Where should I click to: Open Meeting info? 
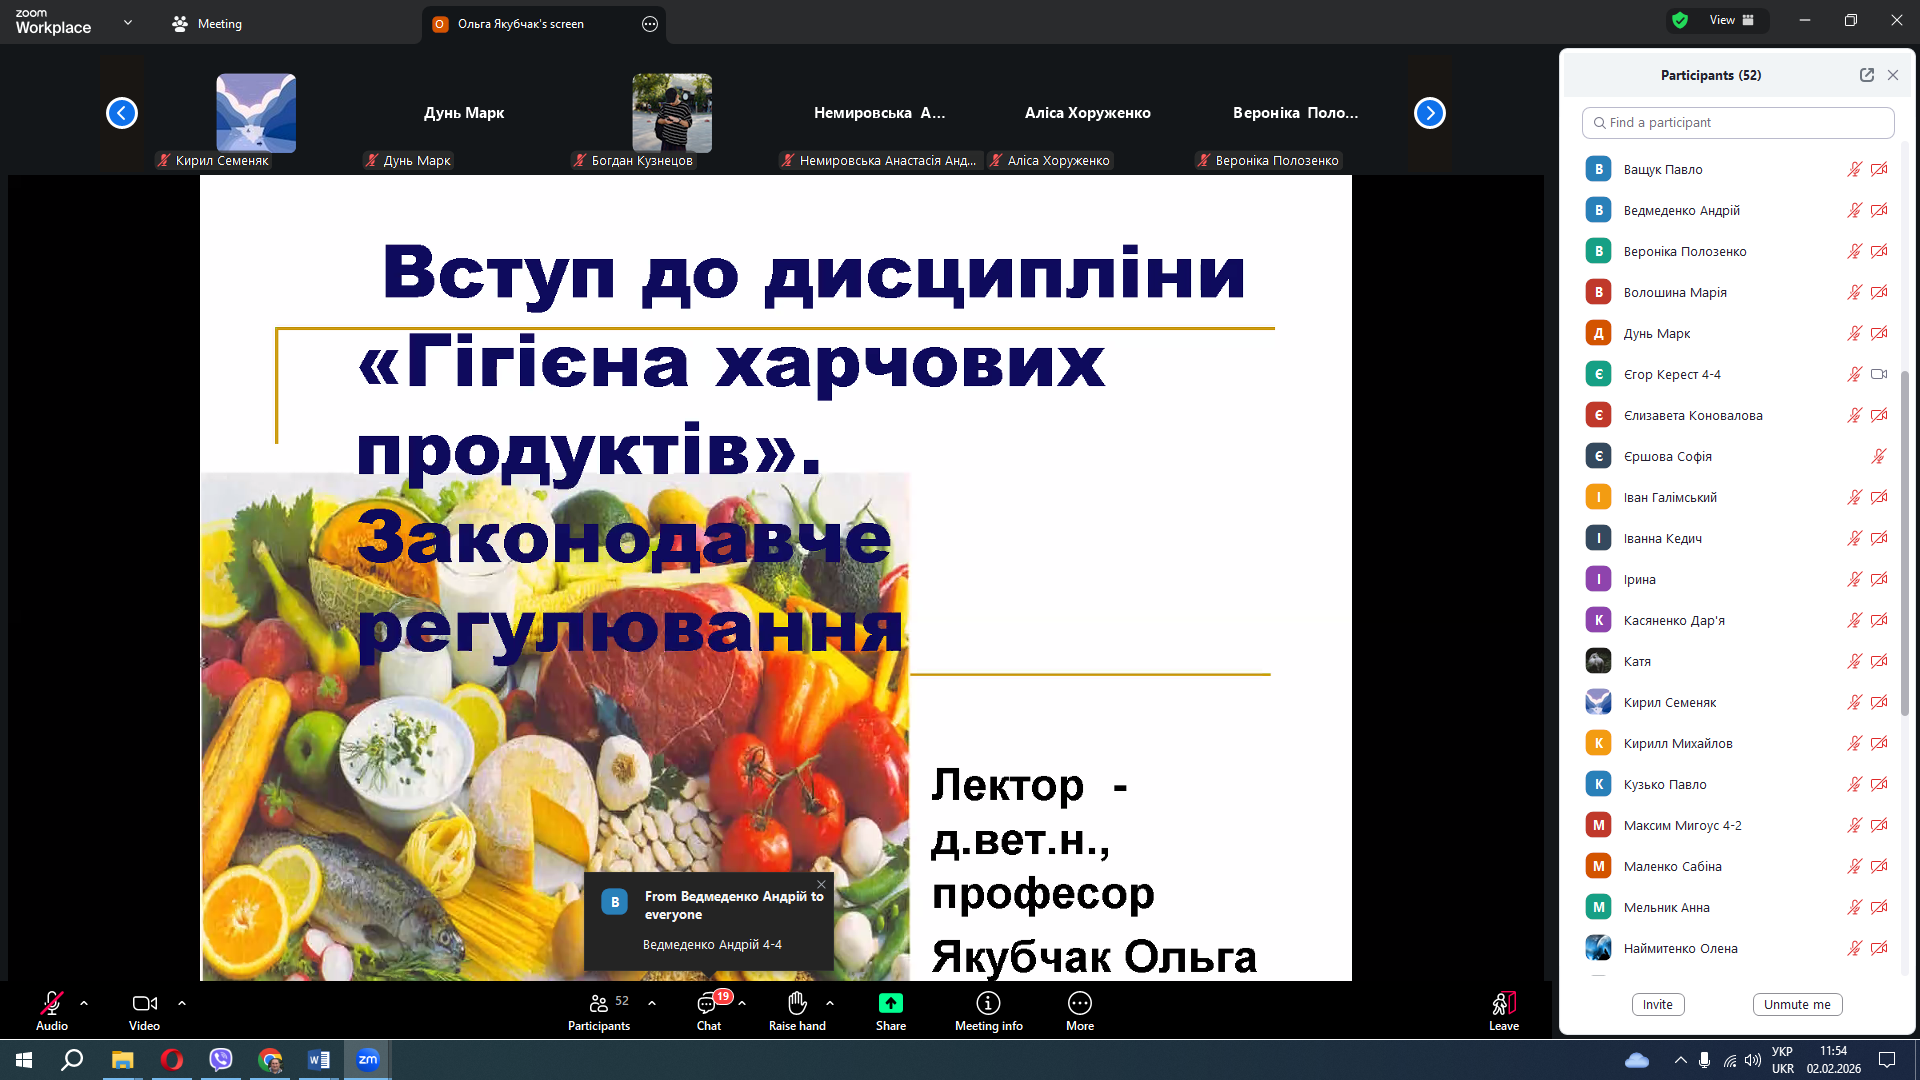(x=988, y=1004)
